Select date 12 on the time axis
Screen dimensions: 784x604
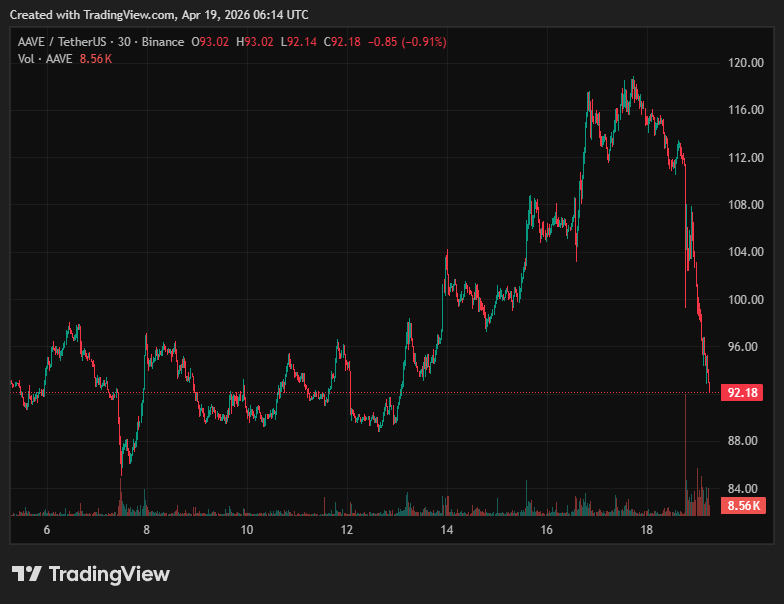click(x=346, y=530)
